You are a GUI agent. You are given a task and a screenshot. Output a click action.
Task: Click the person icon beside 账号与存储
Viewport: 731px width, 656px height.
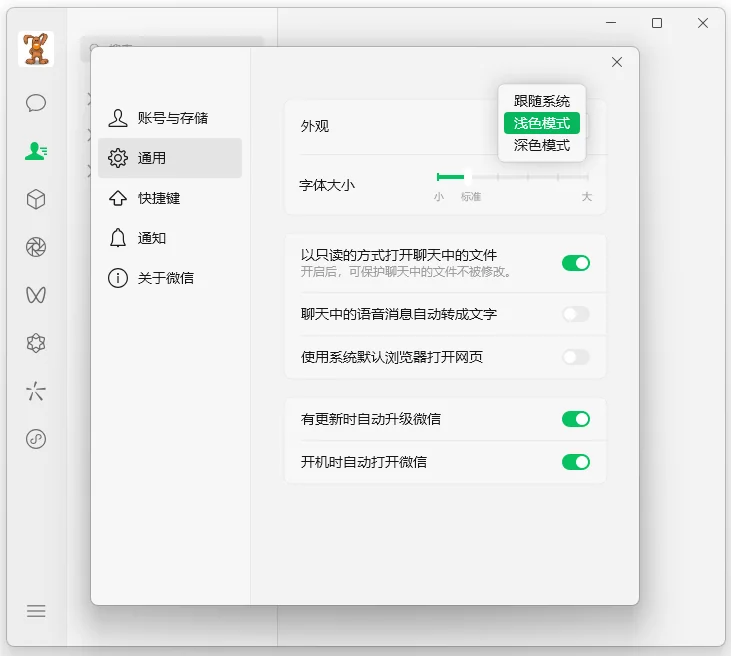point(117,118)
